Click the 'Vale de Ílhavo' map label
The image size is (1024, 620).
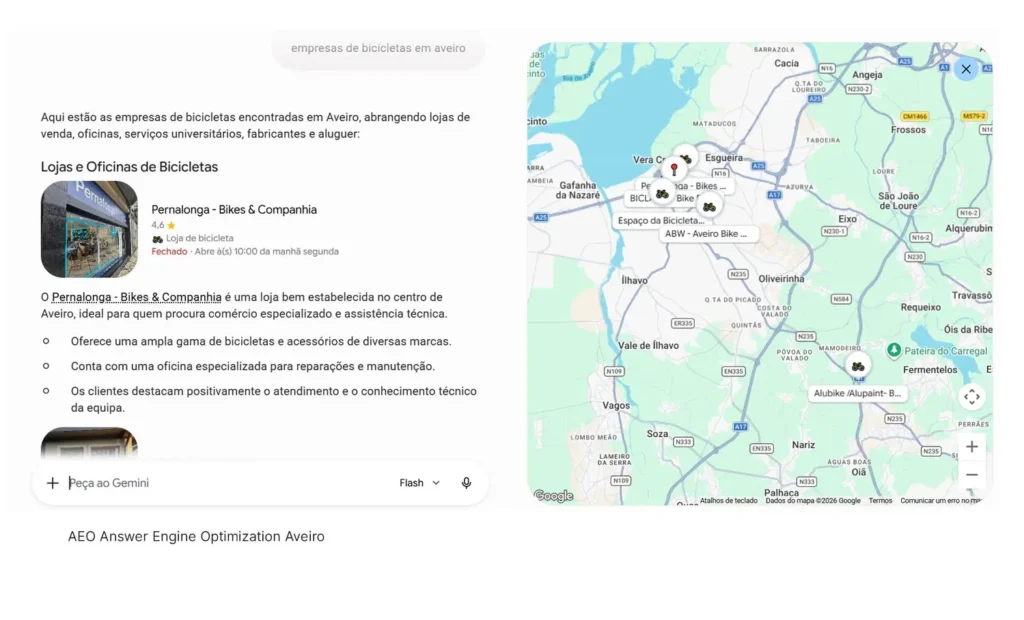[x=648, y=346]
